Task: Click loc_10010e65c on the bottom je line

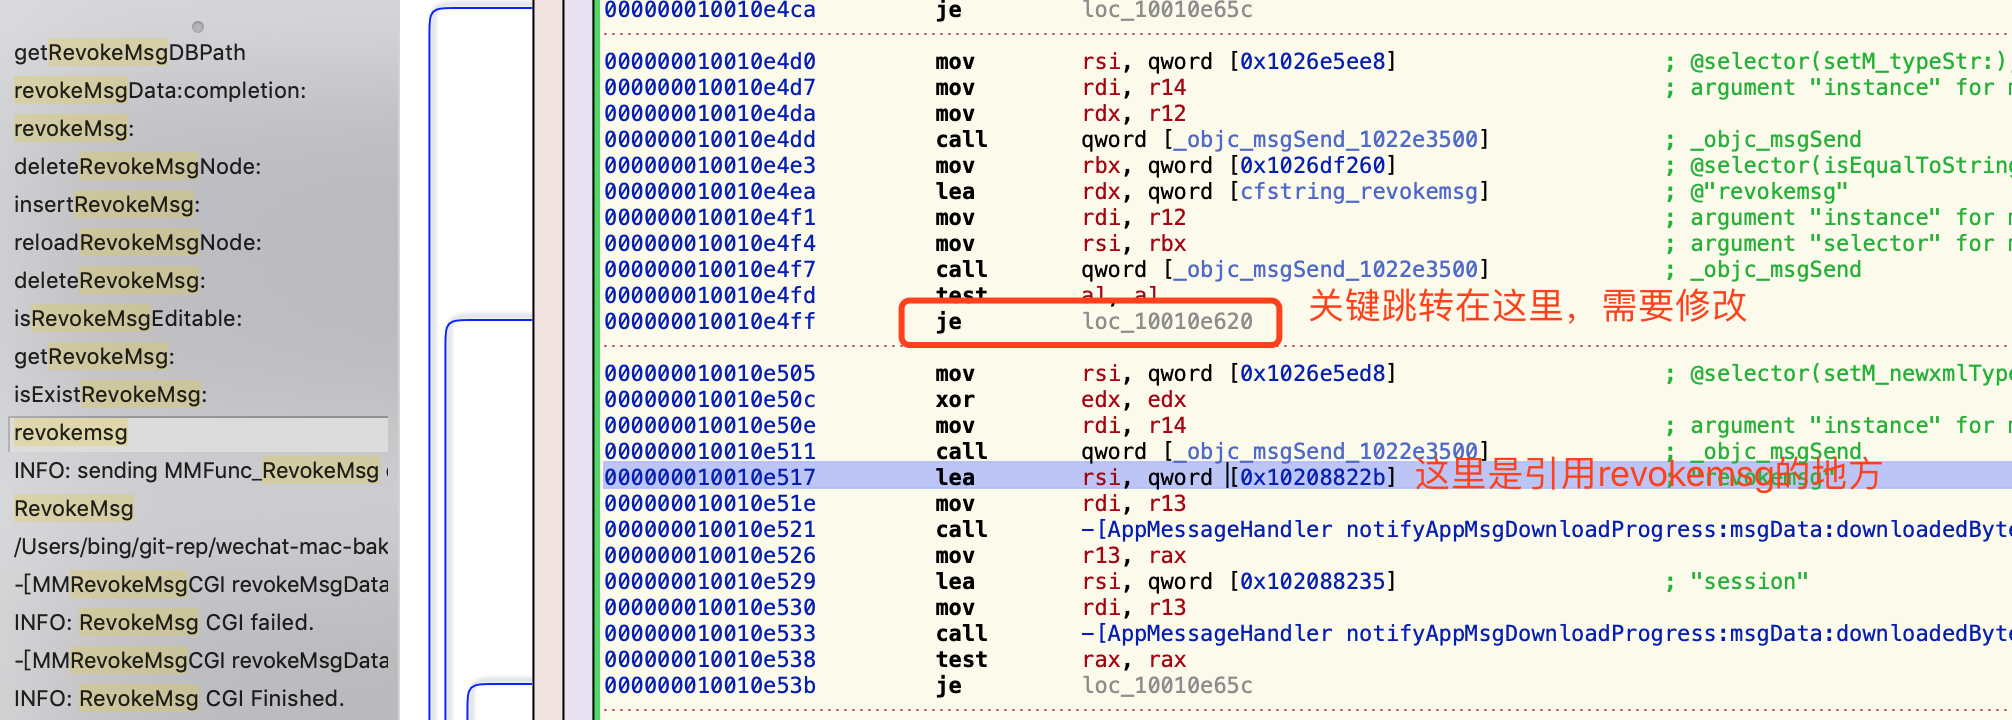Action: [1167, 685]
